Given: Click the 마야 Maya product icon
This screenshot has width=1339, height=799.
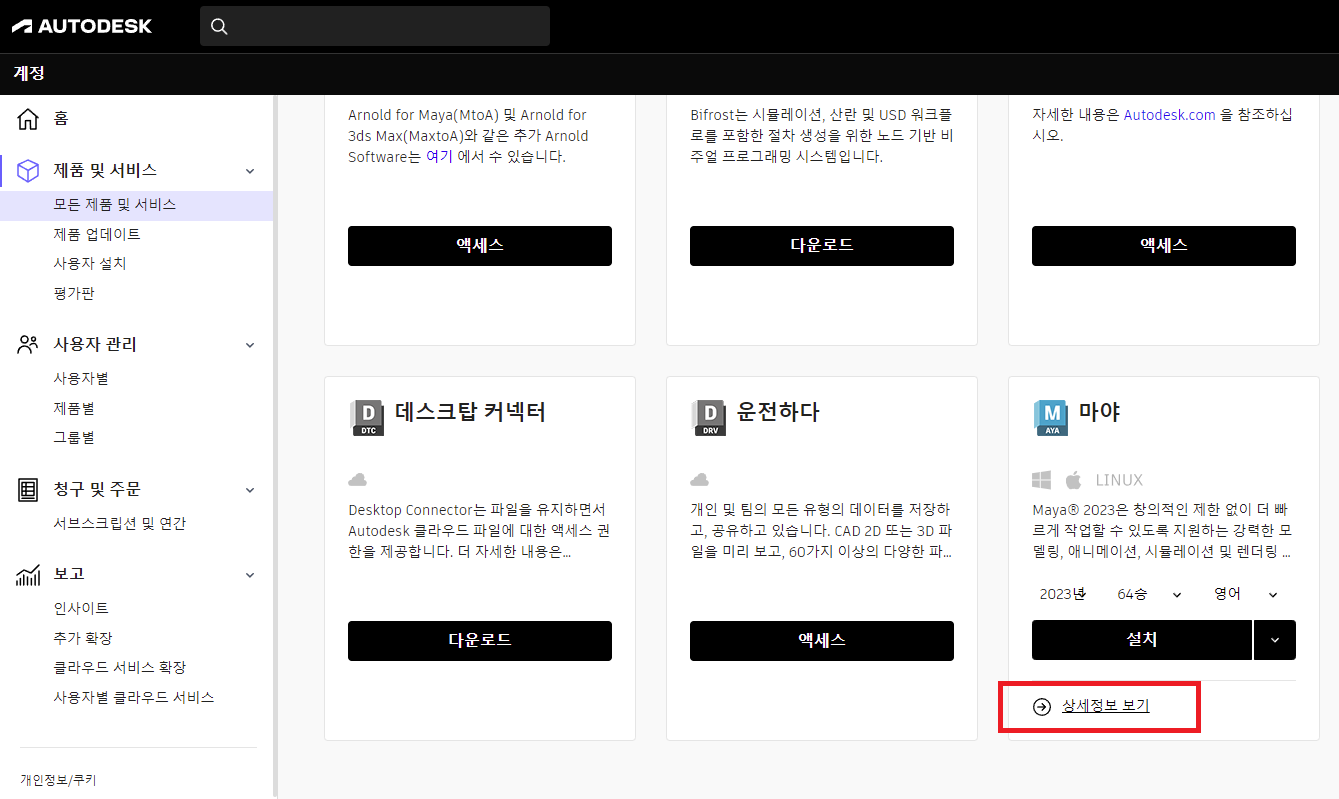Looking at the screenshot, I should pyautogui.click(x=1051, y=418).
